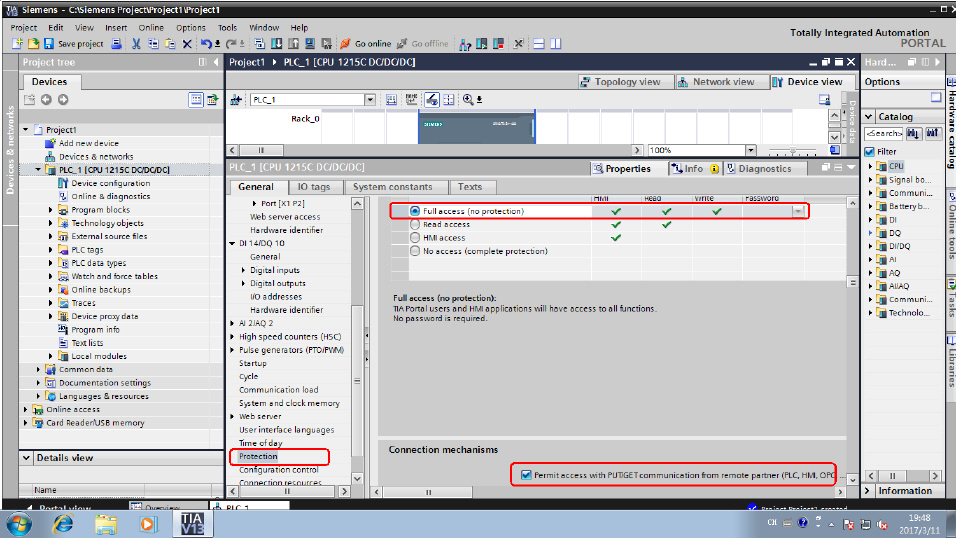Print using the printer toolbar icon
956x538 pixels.
pos(116,44)
